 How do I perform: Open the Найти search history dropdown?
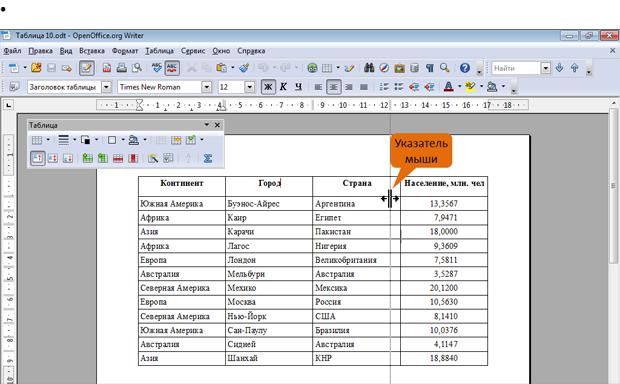pos(546,68)
